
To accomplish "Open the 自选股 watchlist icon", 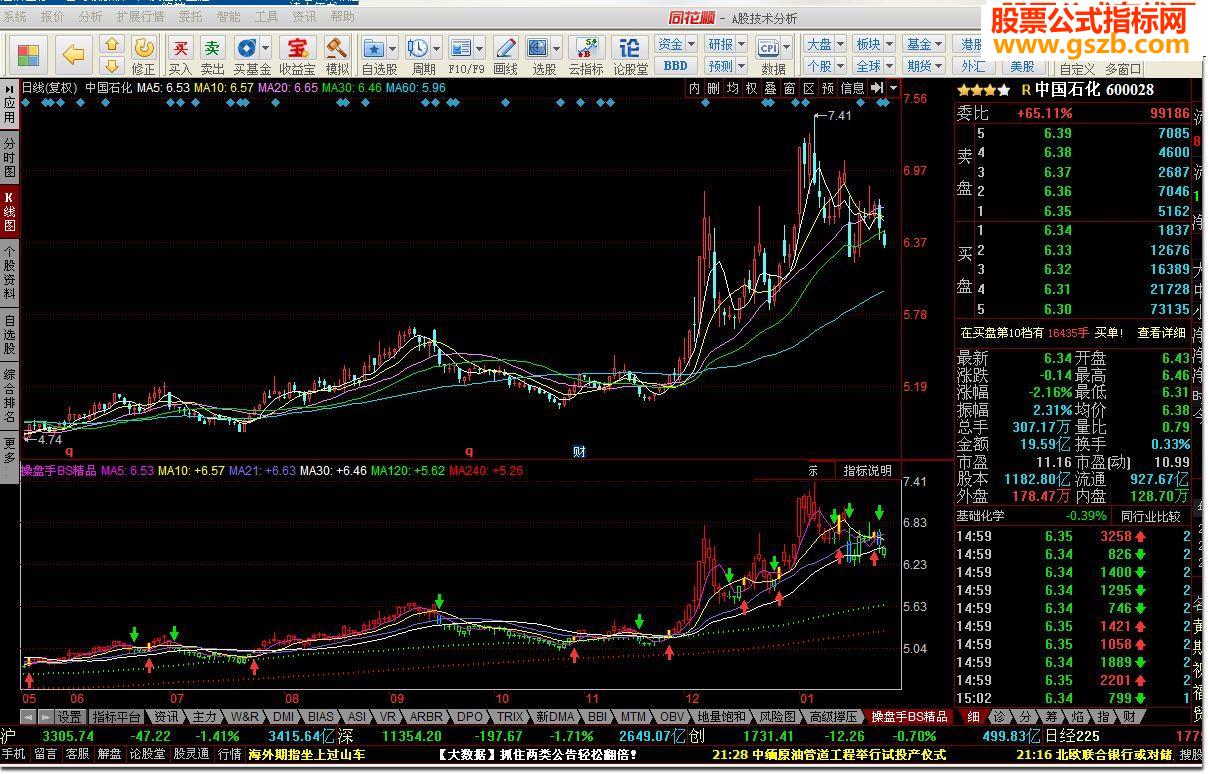I will (374, 56).
